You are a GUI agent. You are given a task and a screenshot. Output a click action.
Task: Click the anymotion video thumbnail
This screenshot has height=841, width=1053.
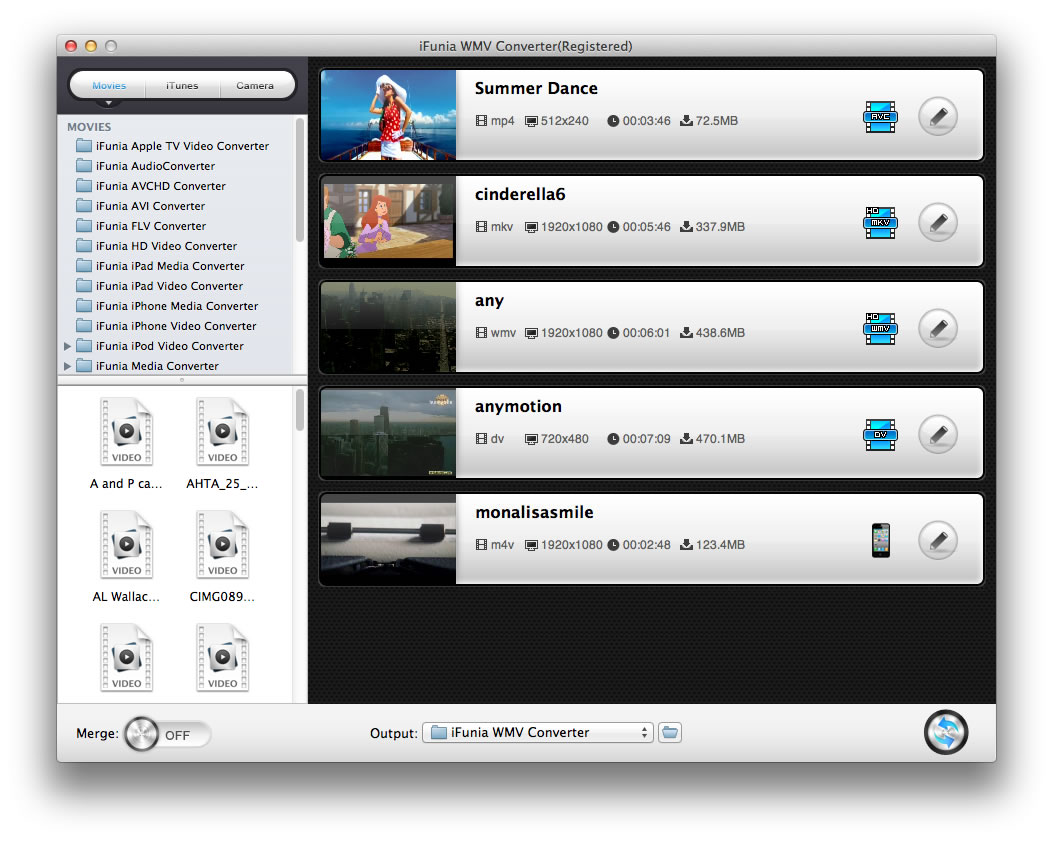tap(388, 433)
